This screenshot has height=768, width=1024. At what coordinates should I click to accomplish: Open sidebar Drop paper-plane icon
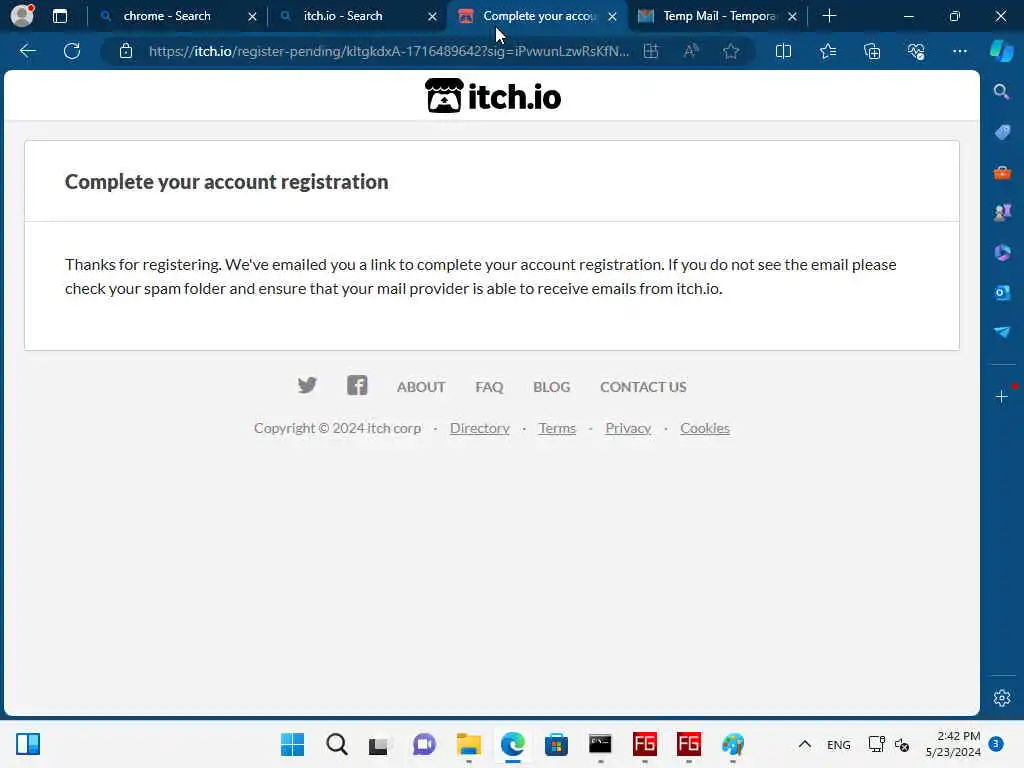(1002, 332)
